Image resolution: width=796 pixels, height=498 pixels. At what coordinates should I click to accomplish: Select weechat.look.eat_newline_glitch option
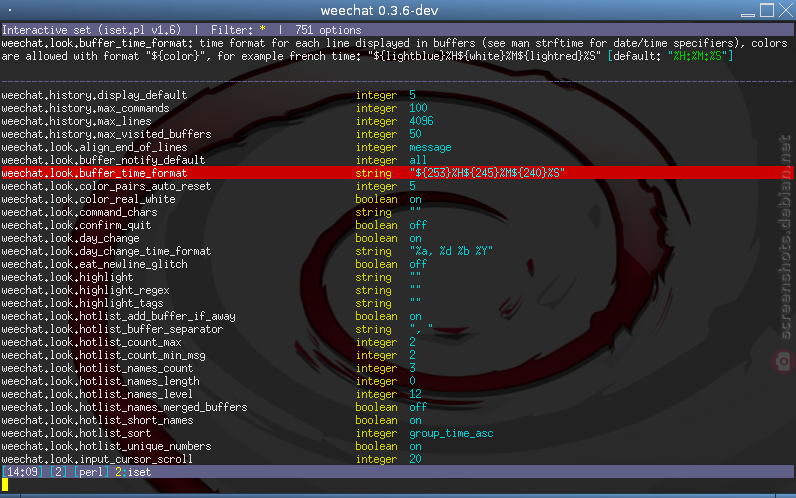pos(398,264)
